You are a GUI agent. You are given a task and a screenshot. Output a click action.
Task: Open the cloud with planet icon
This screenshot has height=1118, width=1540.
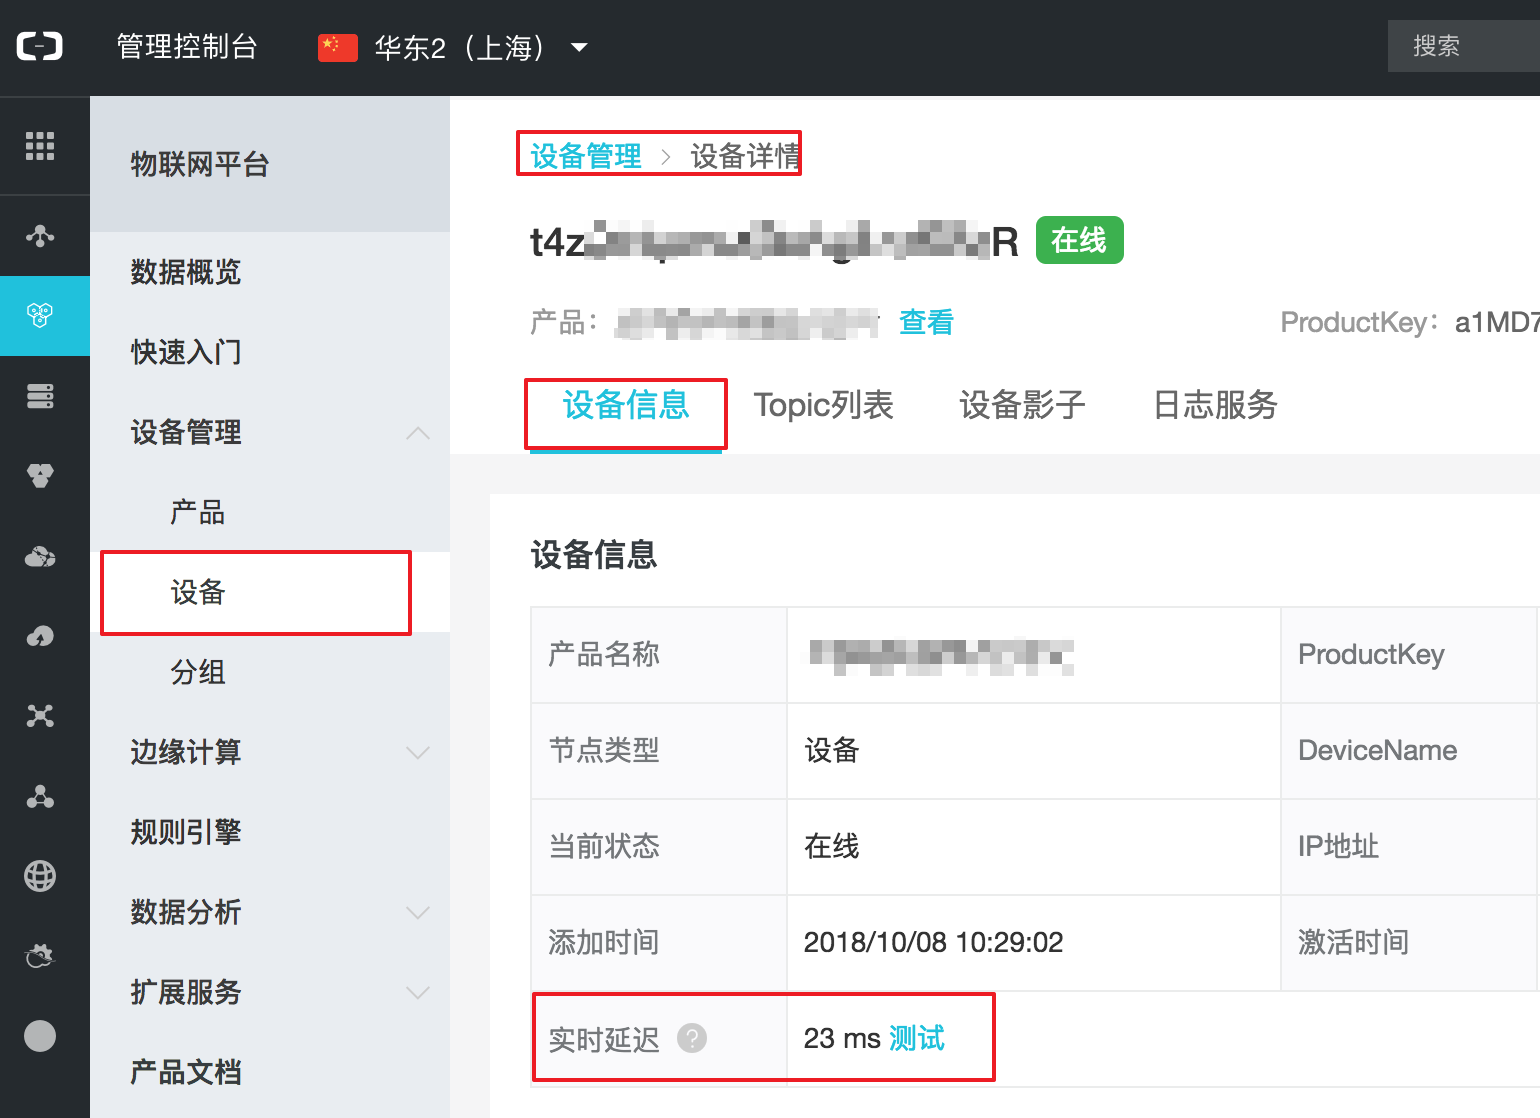[40, 556]
